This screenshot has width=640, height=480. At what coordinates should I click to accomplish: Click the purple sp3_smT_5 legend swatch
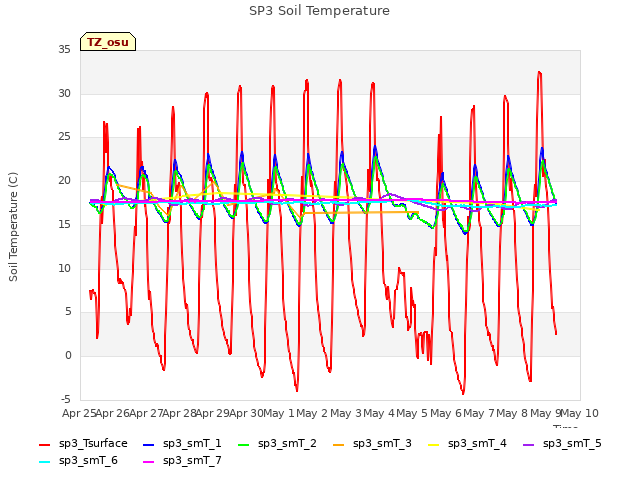[x=529, y=445]
